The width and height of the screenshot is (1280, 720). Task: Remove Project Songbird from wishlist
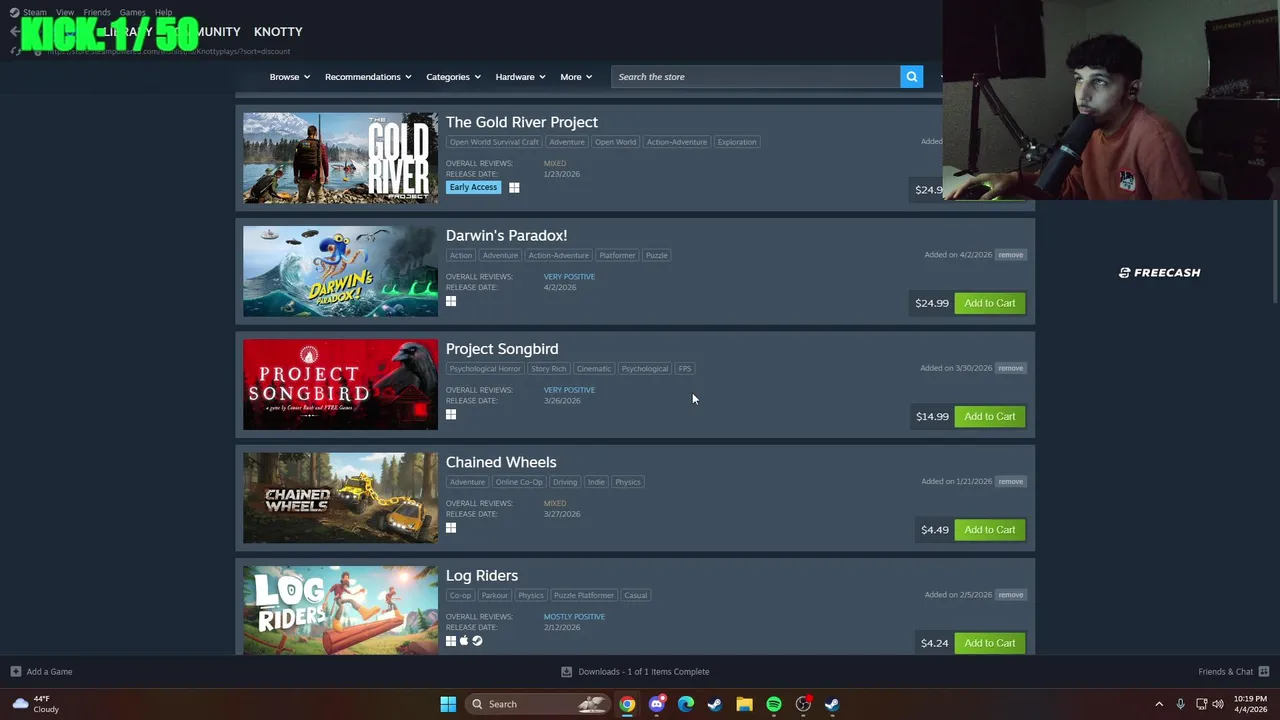coord(1010,368)
